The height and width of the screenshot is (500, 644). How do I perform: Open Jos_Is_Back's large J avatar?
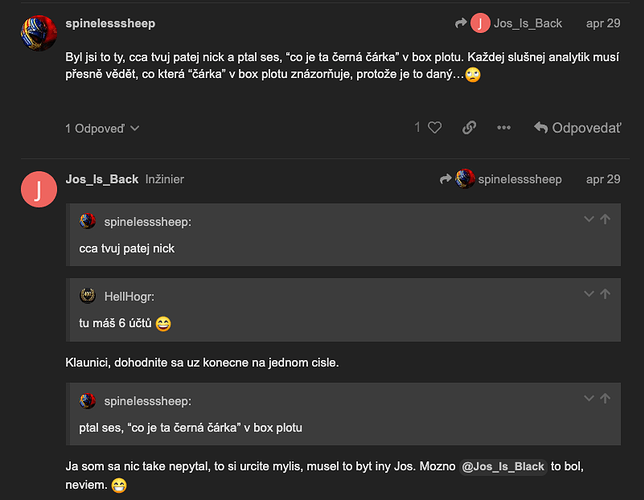39,189
